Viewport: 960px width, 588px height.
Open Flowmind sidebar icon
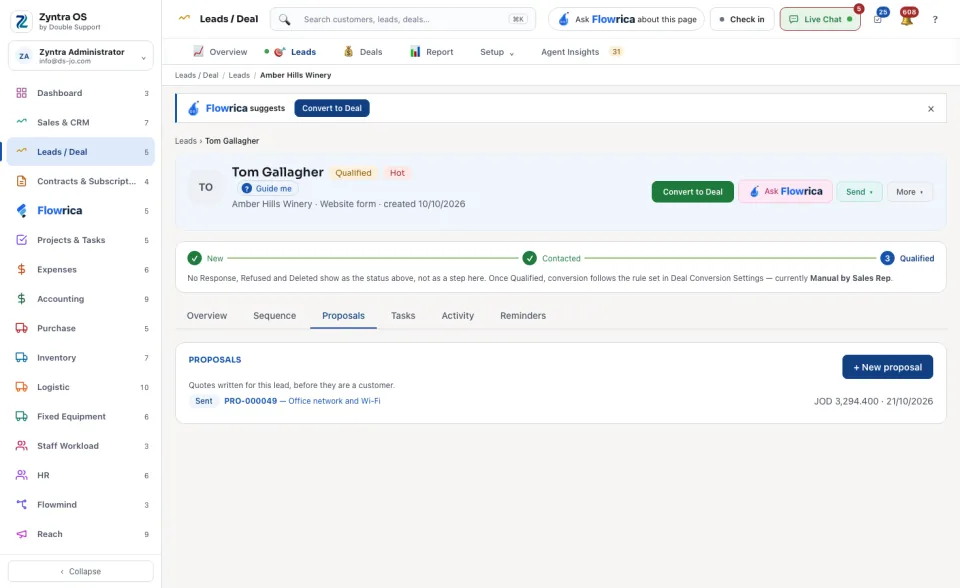[21, 505]
